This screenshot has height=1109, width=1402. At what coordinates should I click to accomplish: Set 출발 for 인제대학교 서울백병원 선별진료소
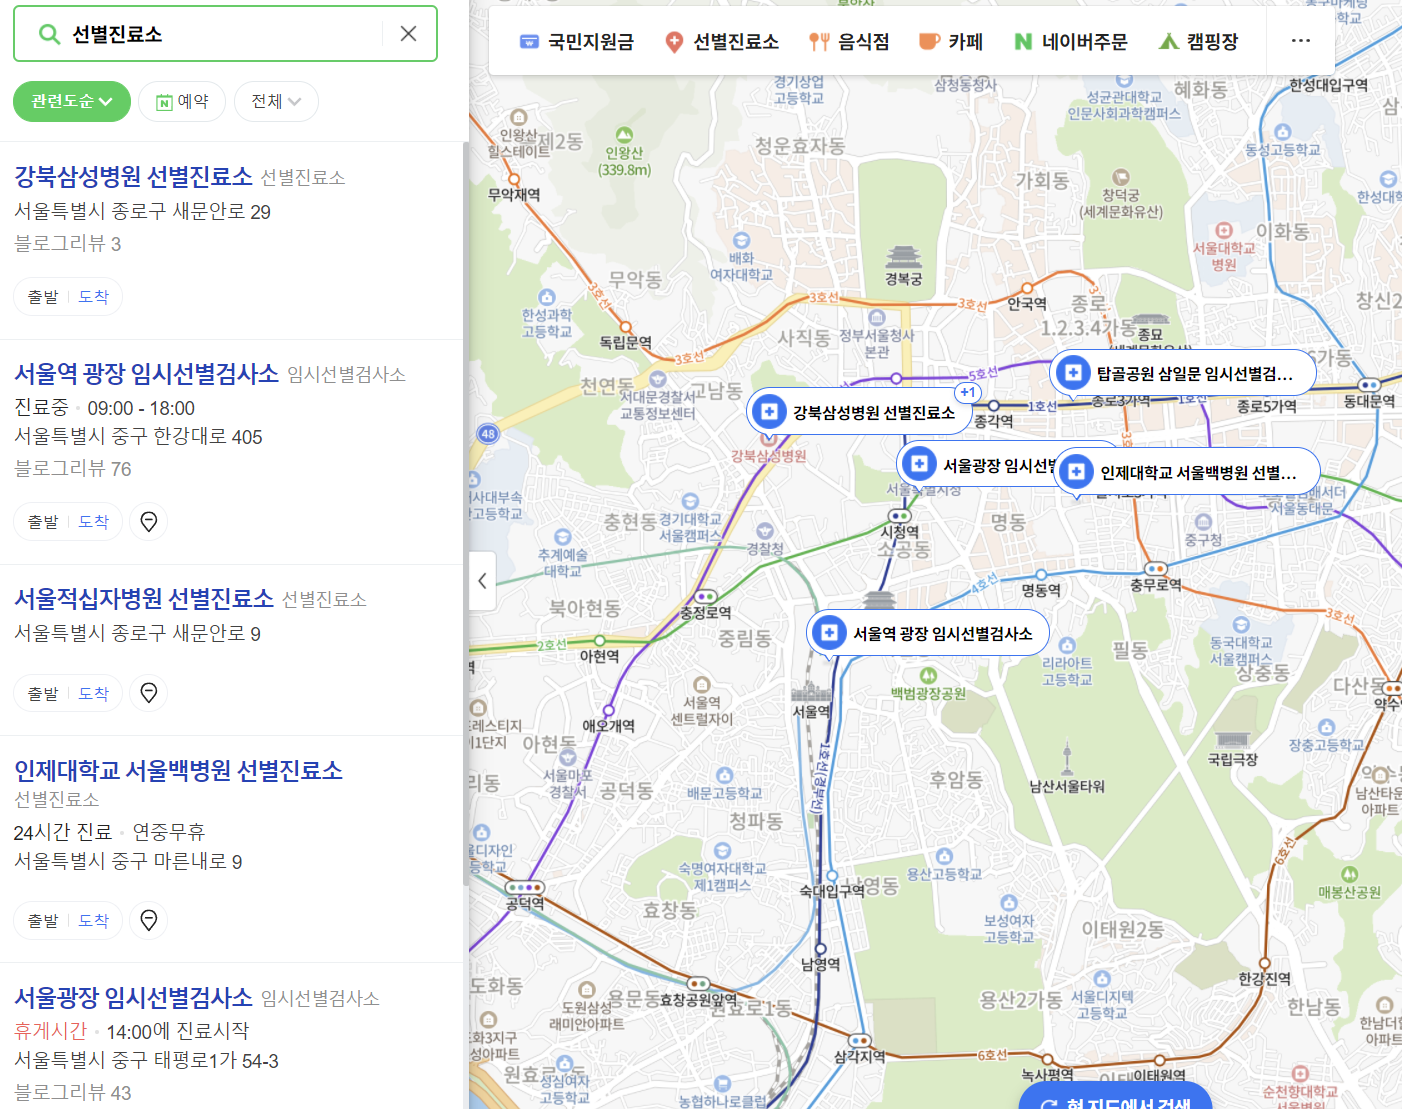coord(43,921)
